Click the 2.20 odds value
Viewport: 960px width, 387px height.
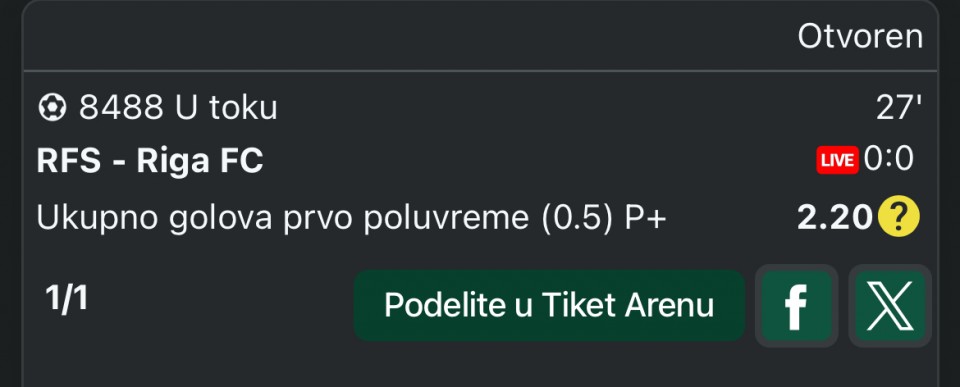pyautogui.click(x=834, y=217)
